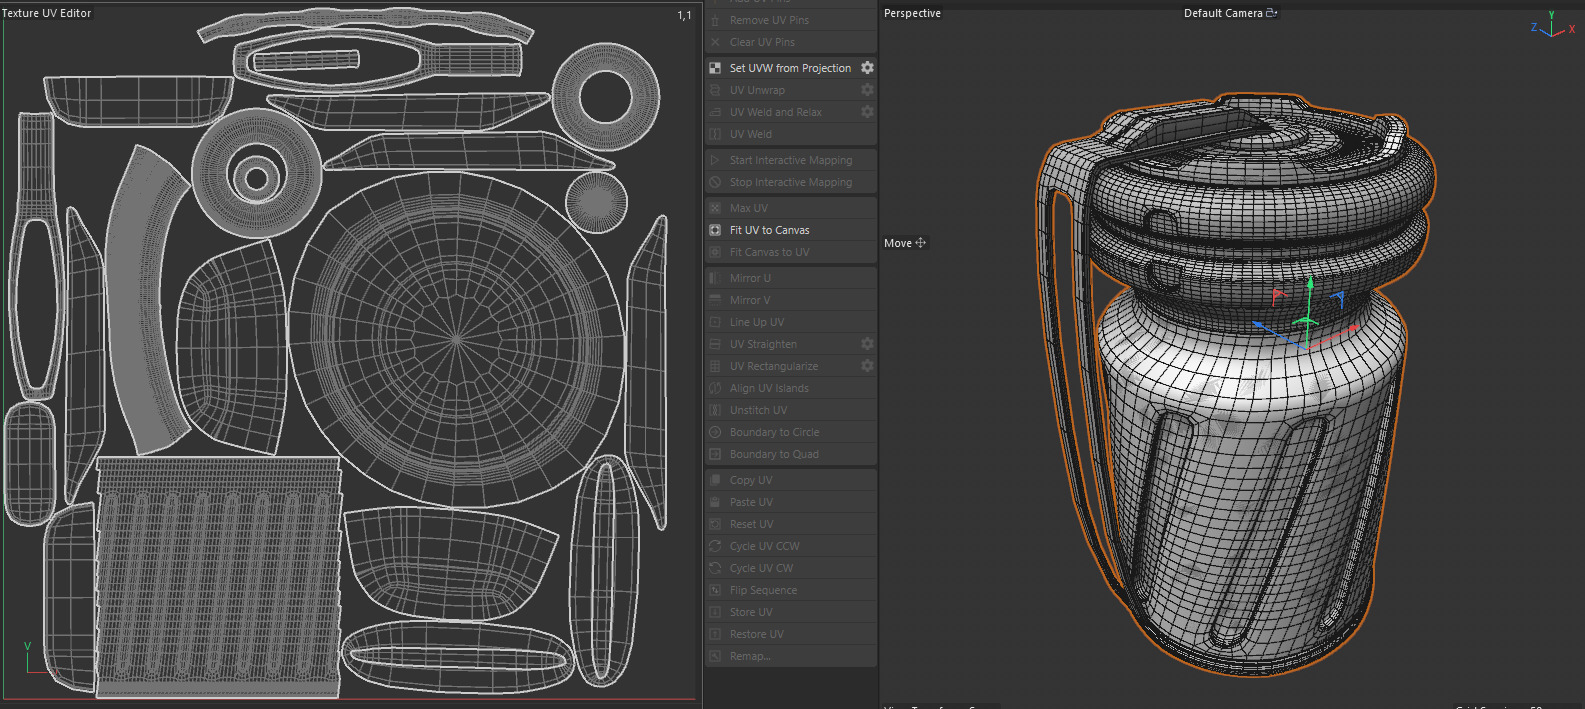Click the Mirror V icon

[x=715, y=300]
